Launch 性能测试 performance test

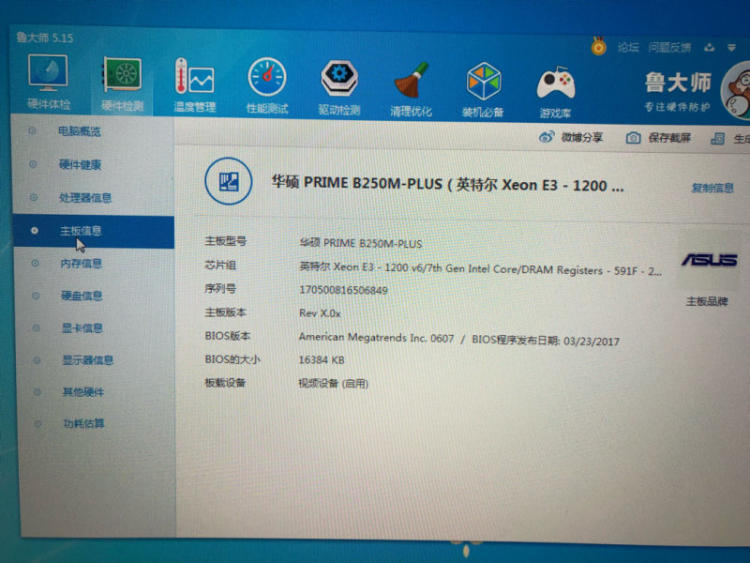267,86
